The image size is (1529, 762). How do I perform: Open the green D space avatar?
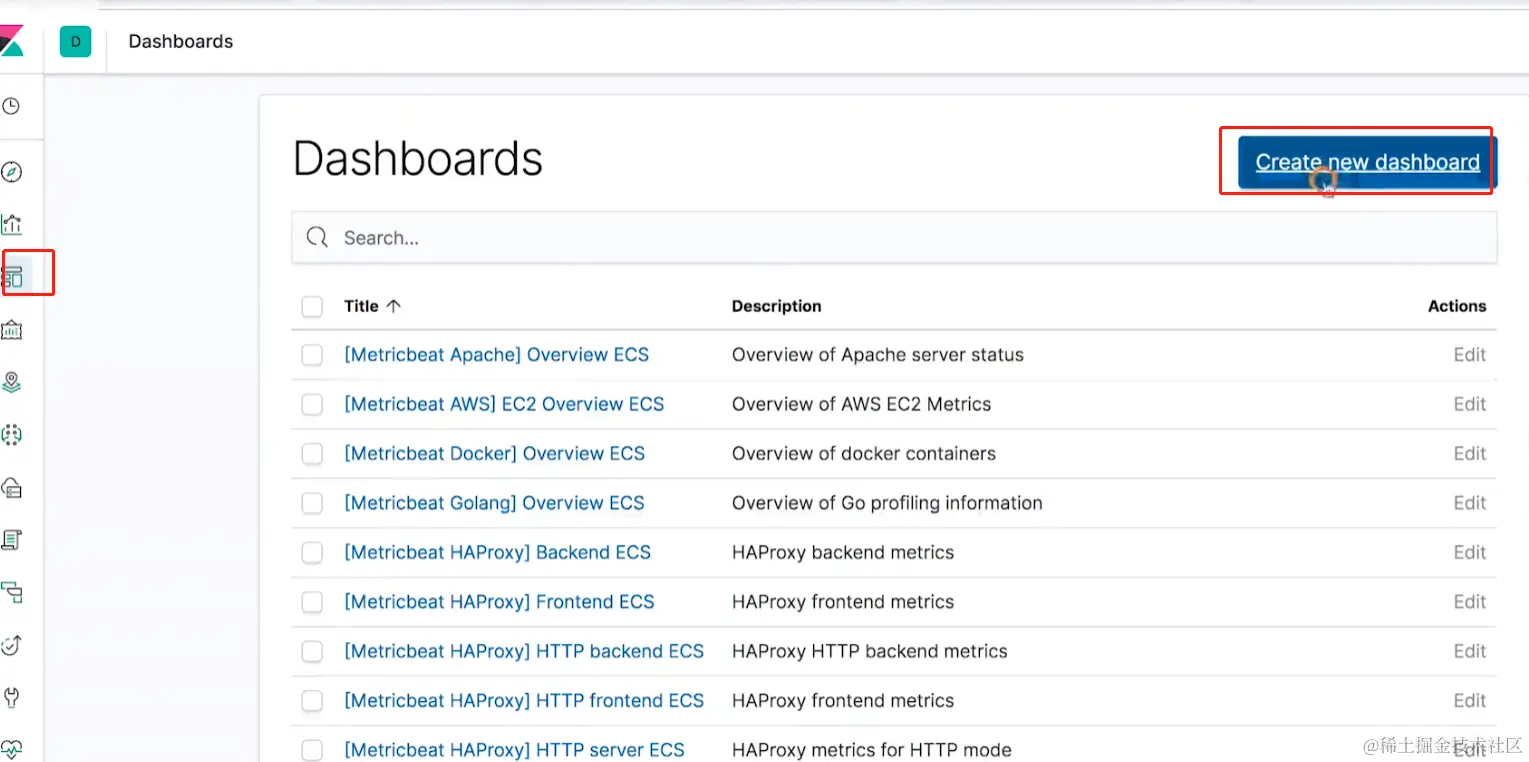click(75, 41)
